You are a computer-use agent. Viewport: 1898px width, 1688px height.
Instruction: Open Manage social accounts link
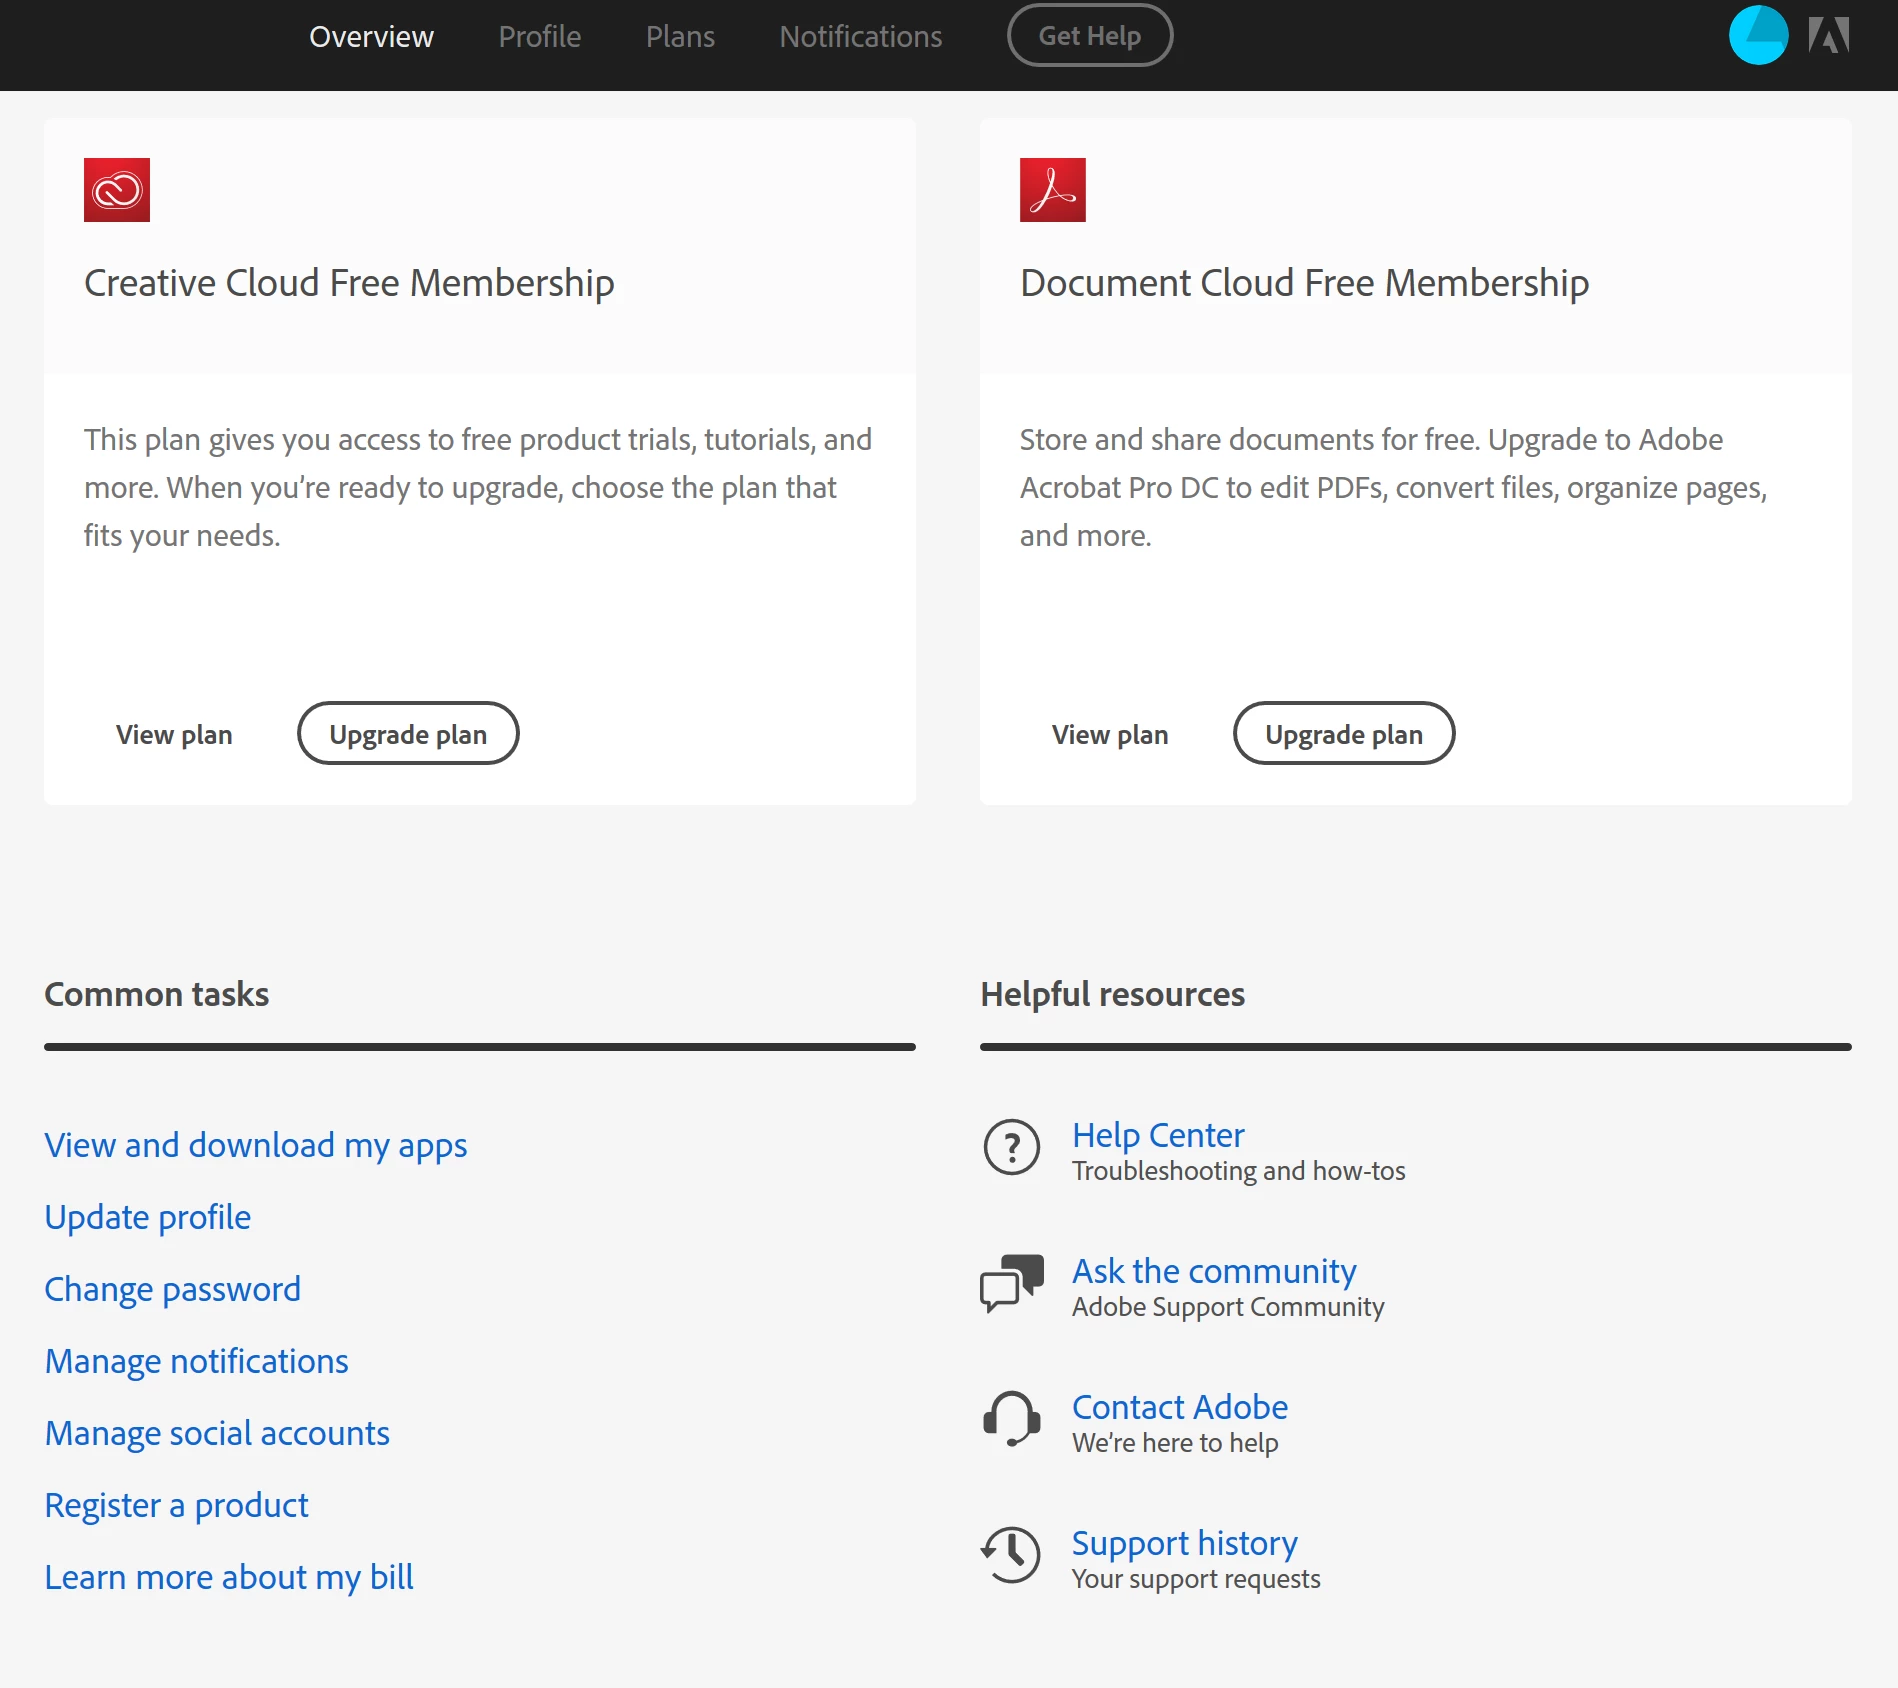click(x=217, y=1433)
